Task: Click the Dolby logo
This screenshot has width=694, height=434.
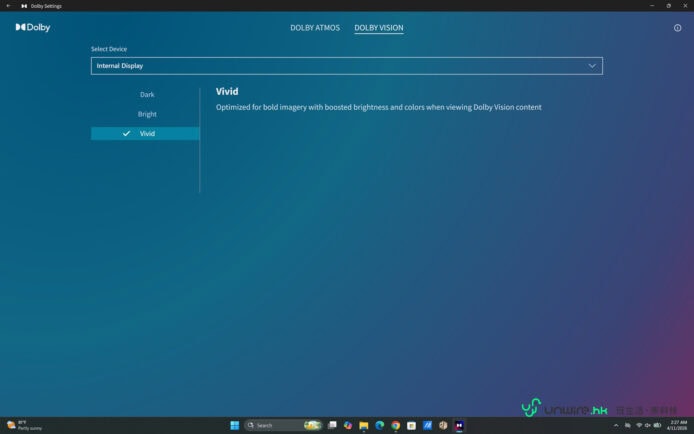Action: coord(33,27)
